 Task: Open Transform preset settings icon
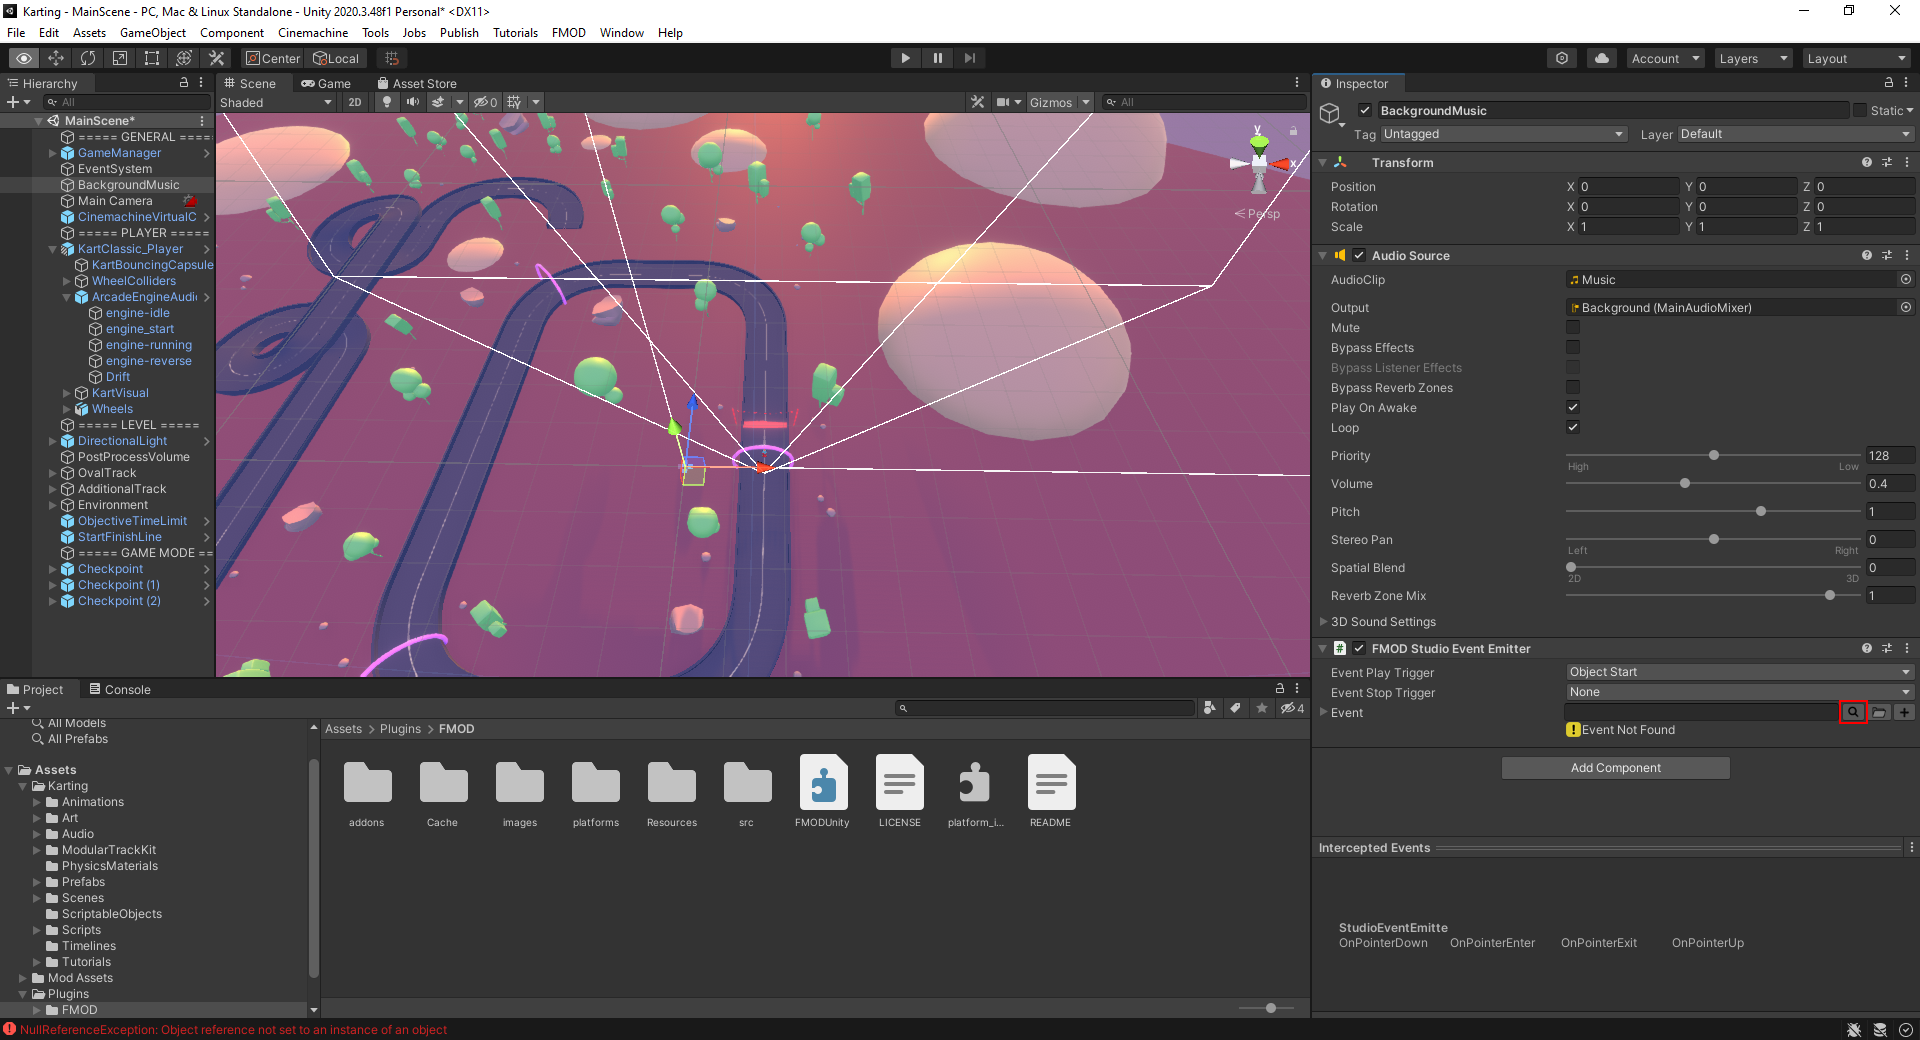pos(1887,162)
